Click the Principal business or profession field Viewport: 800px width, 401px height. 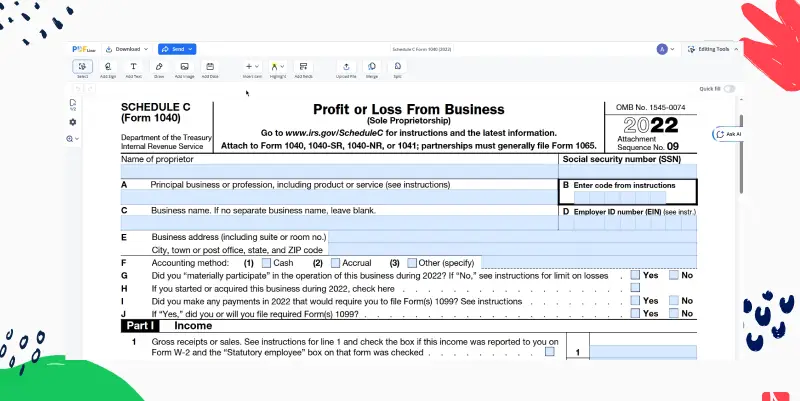pos(339,197)
